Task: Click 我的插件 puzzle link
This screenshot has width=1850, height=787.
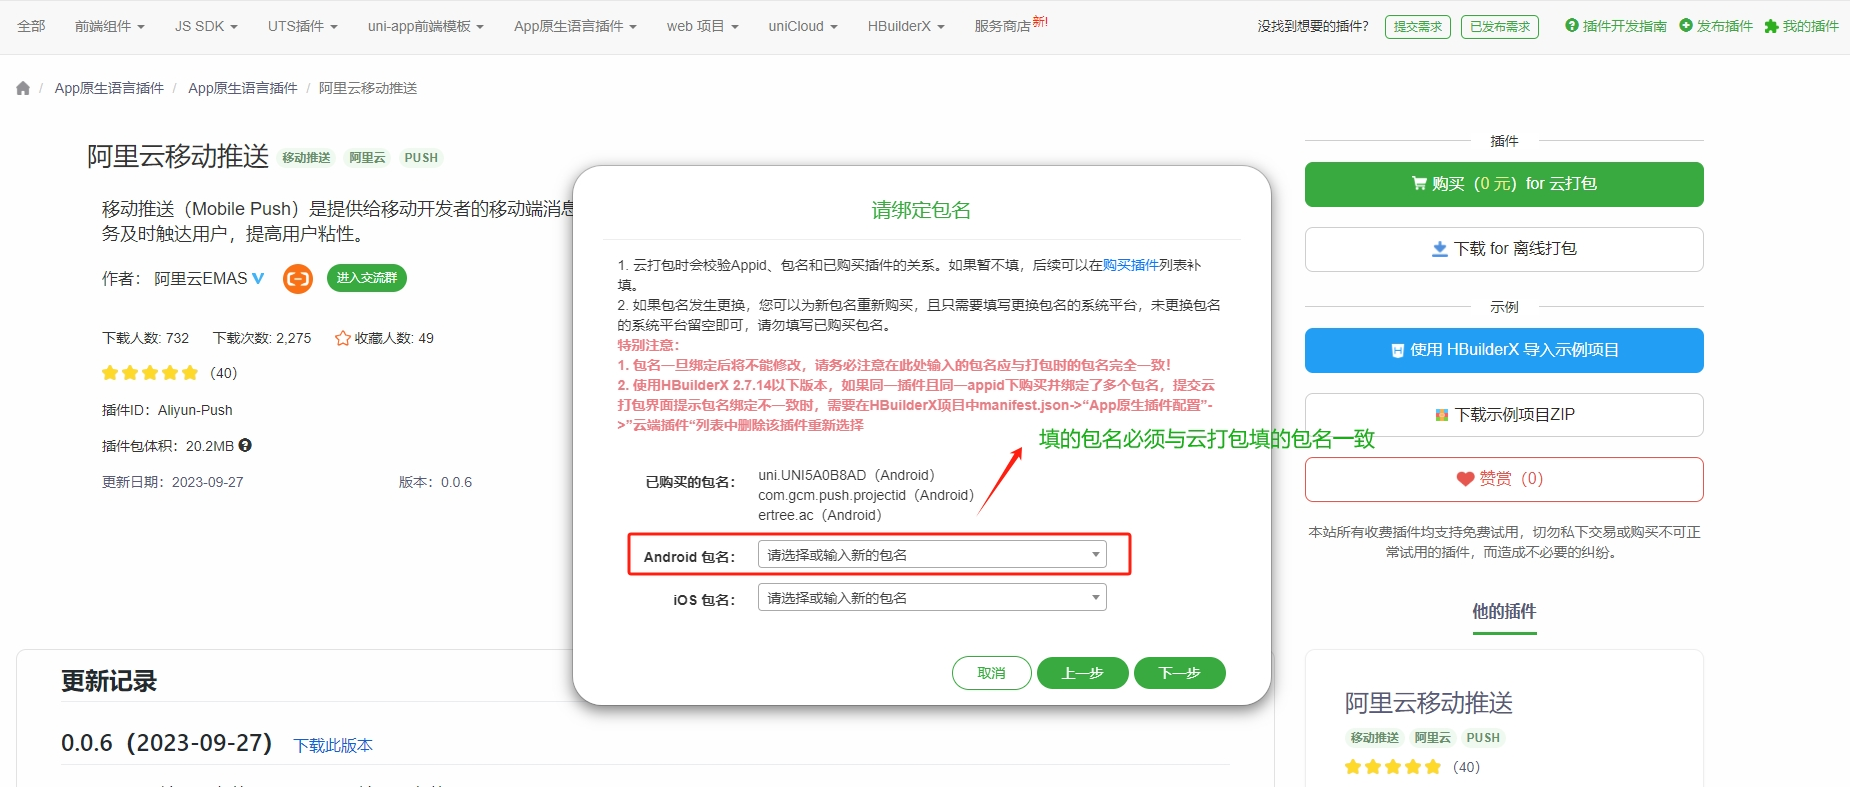Action: 1801,26
